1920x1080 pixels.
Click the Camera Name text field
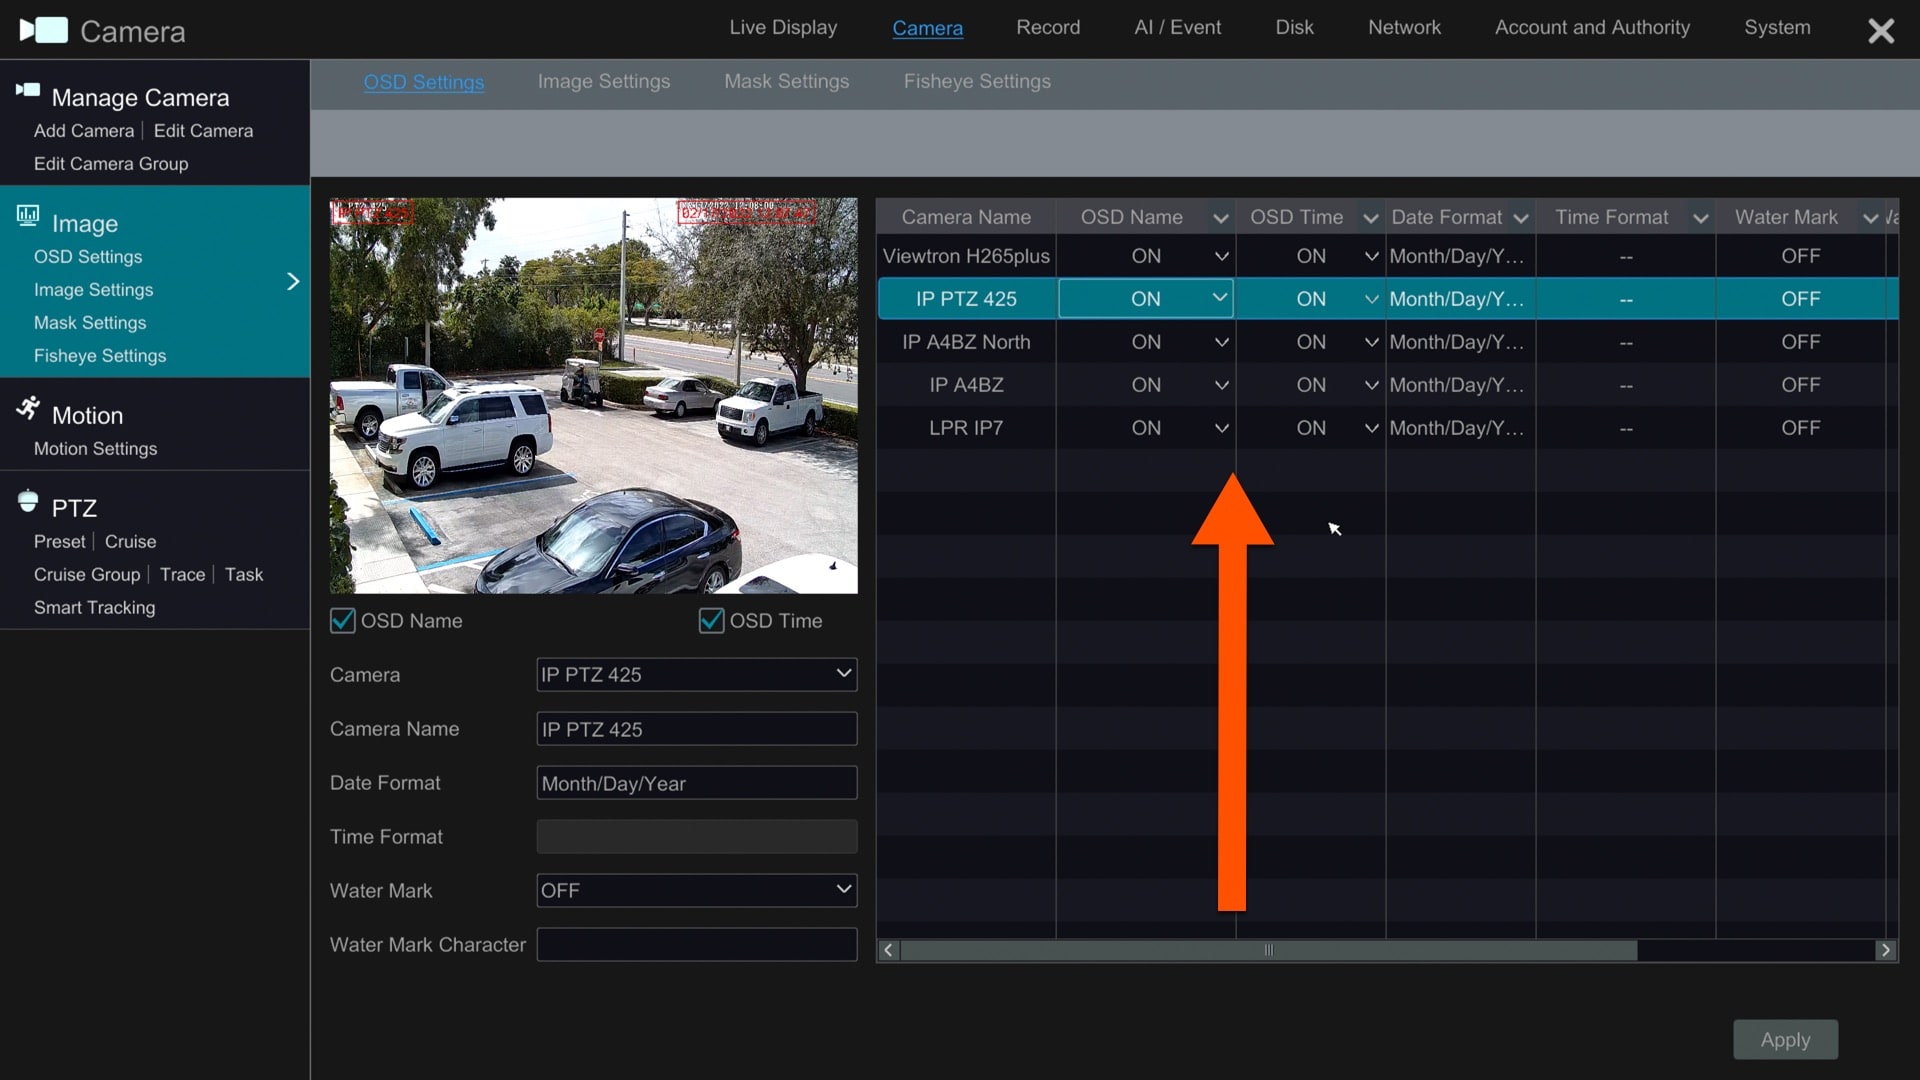tap(696, 729)
